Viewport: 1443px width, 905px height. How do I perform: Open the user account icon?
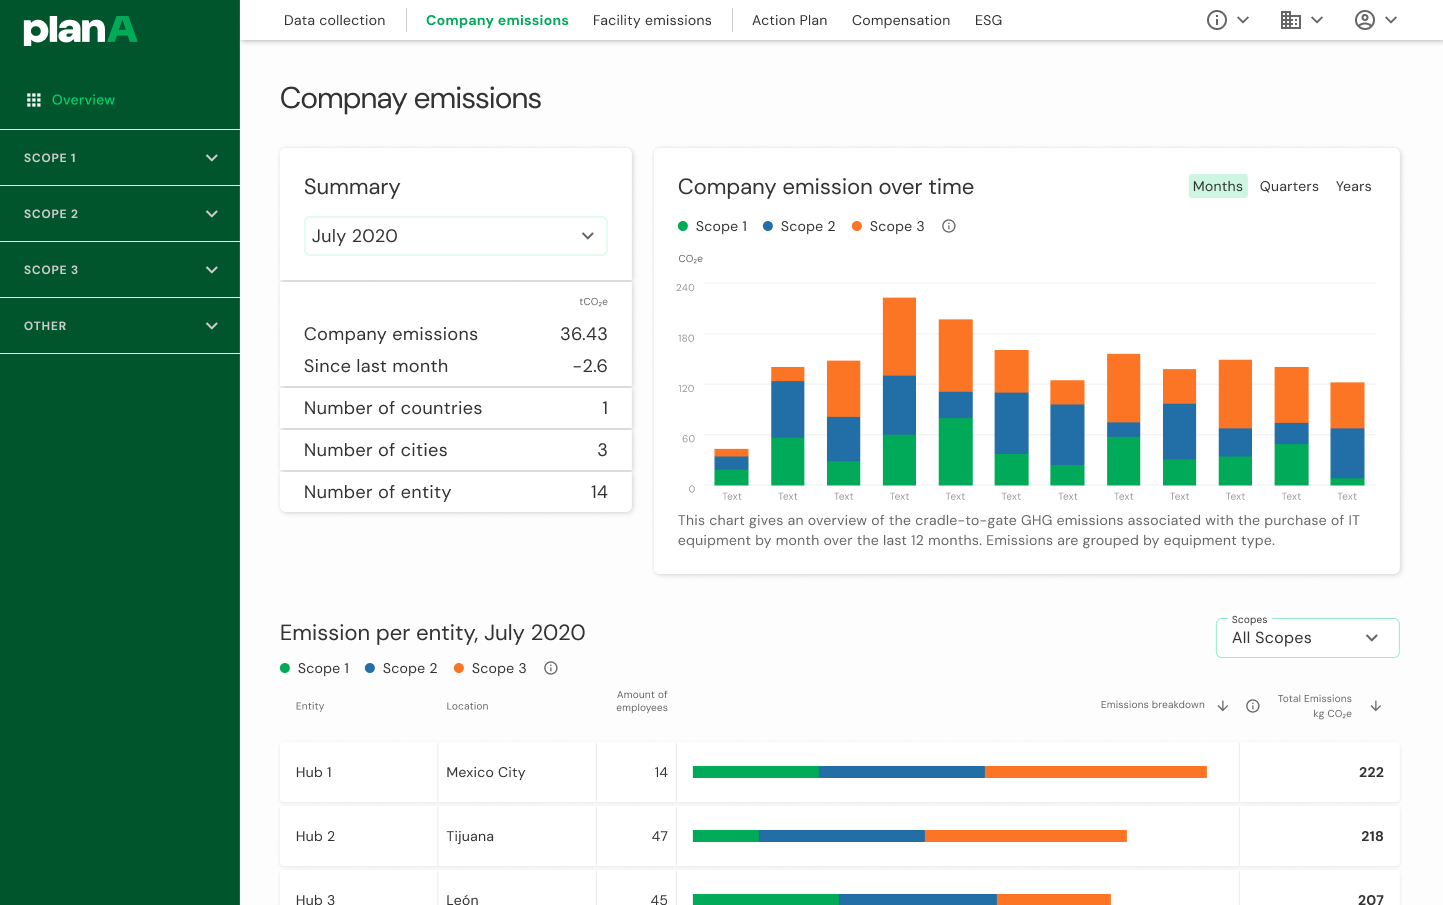pos(1364,19)
